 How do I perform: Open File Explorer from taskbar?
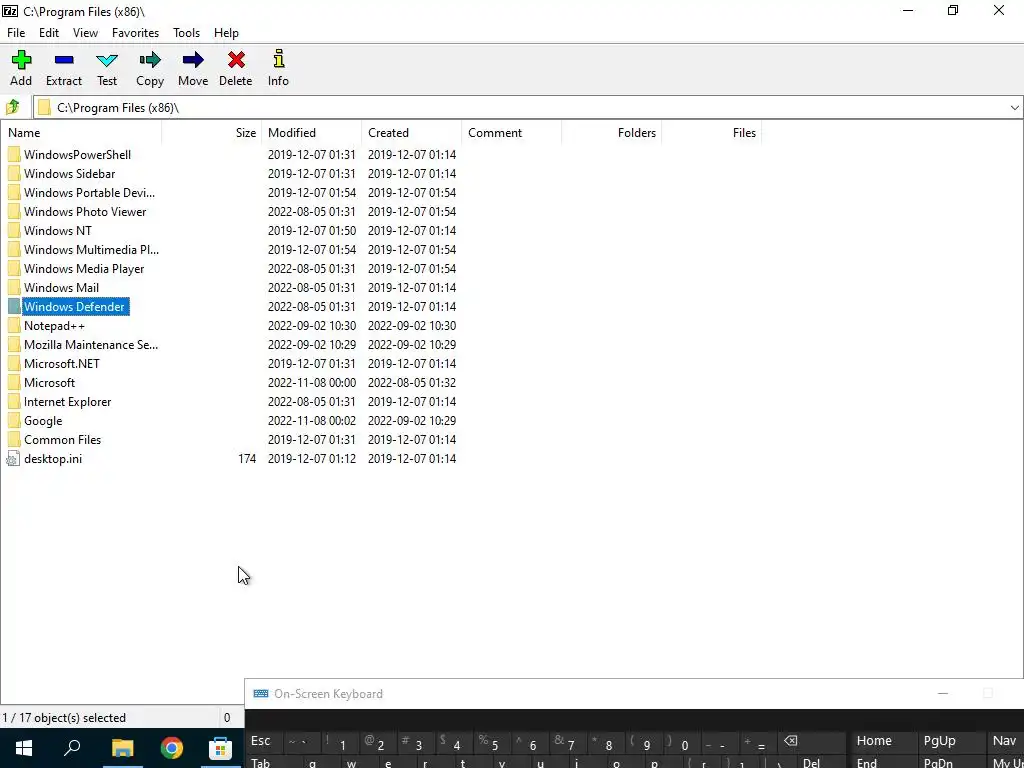[x=122, y=748]
